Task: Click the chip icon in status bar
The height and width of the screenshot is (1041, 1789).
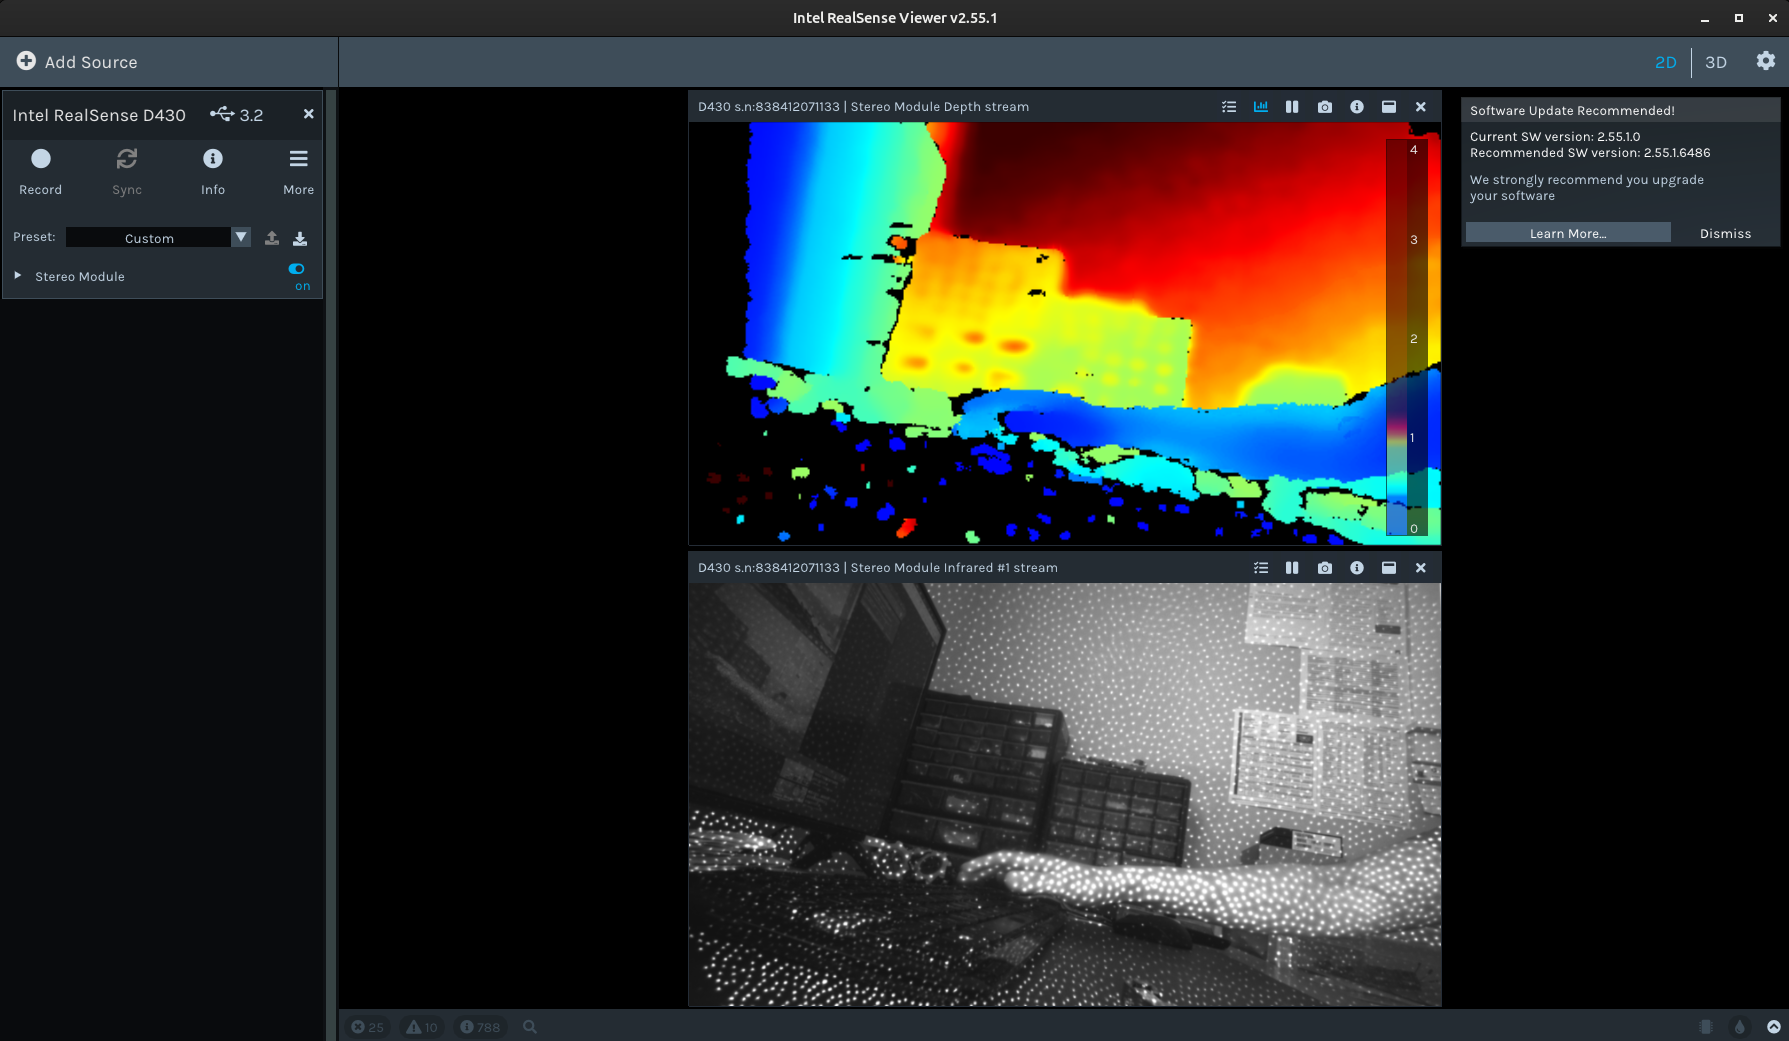Action: [1706, 1027]
